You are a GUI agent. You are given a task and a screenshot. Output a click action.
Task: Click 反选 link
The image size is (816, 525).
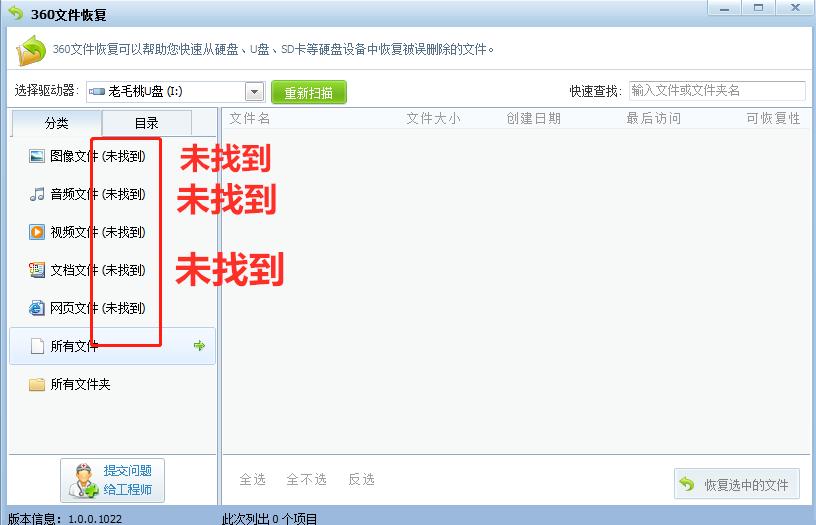[x=361, y=479]
